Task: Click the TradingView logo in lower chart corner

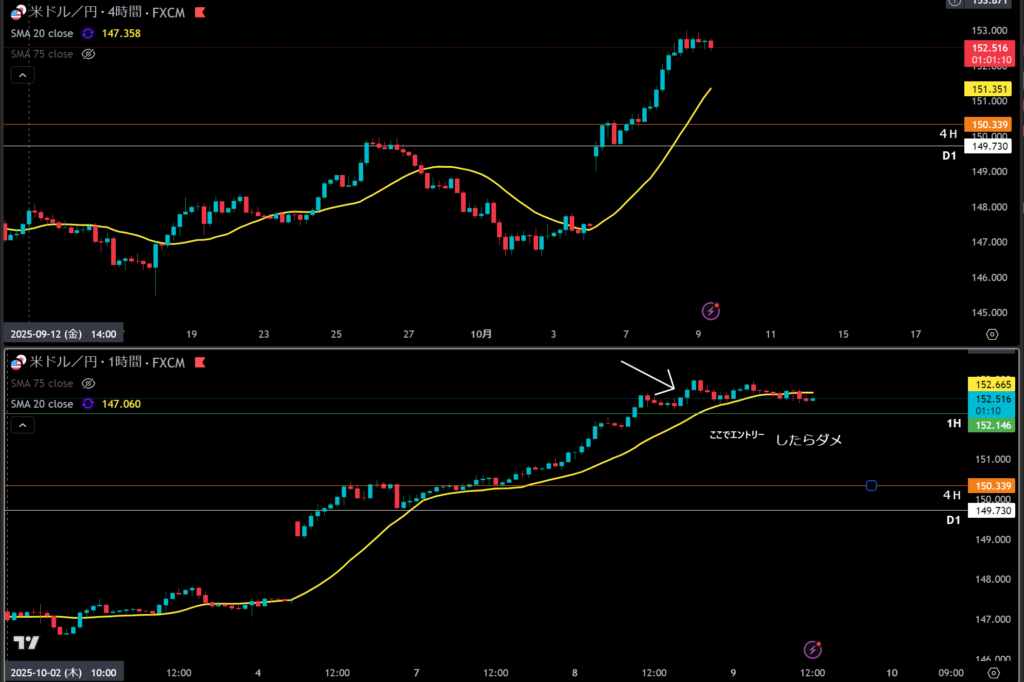Action: [26, 643]
